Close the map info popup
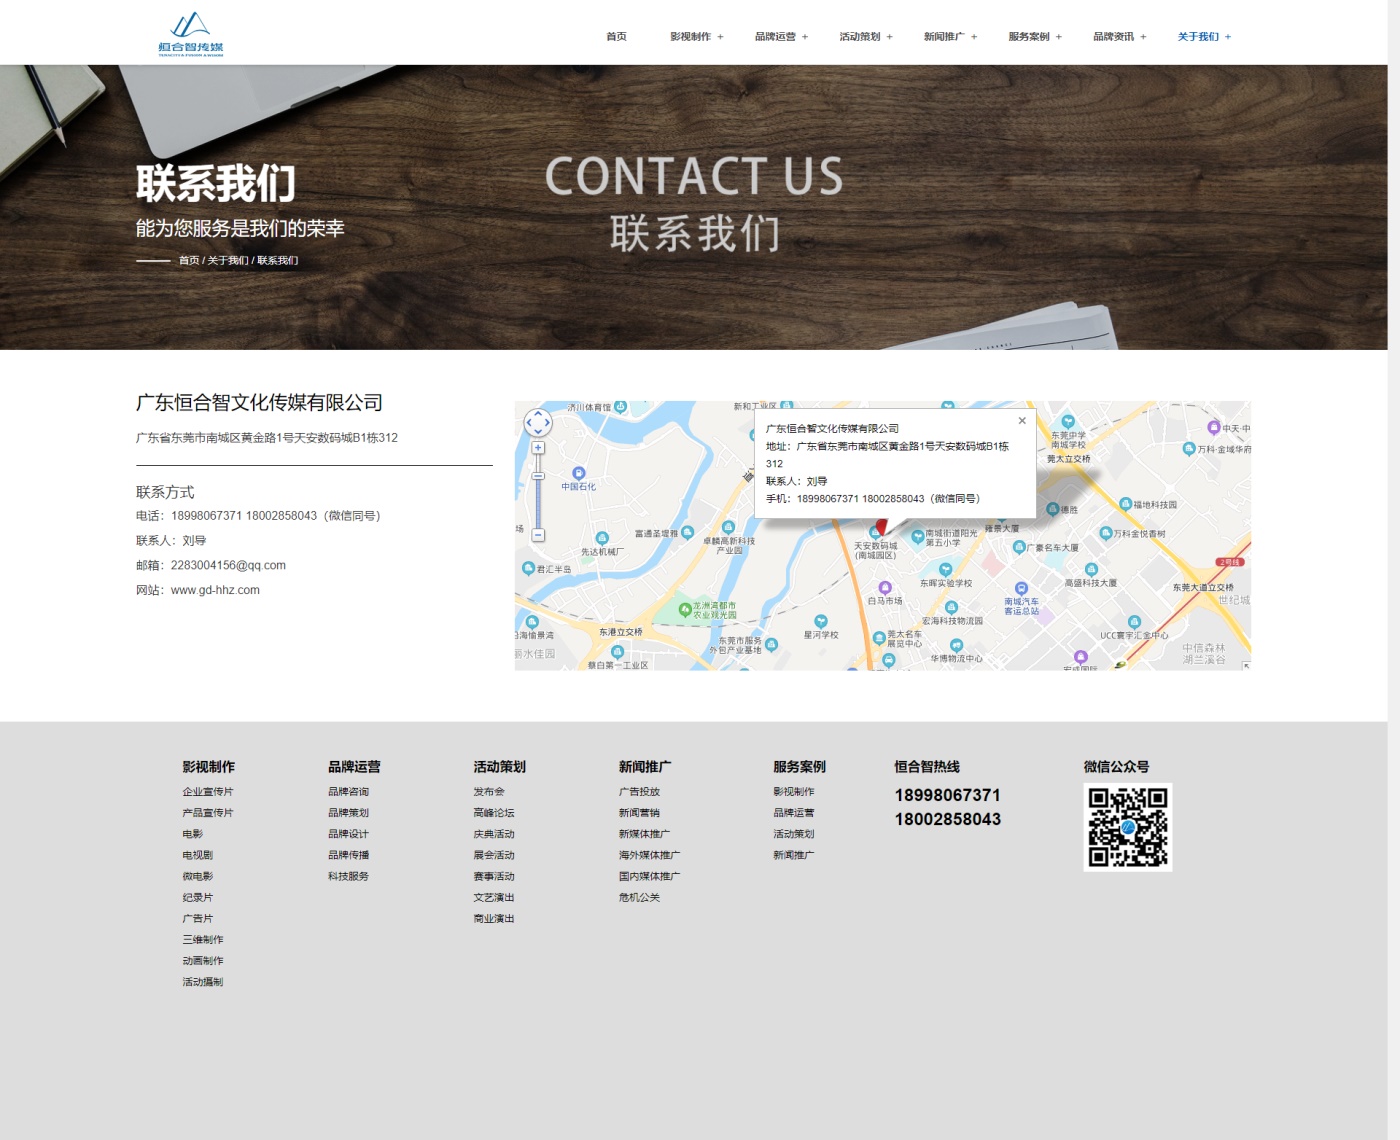 click(x=1022, y=421)
